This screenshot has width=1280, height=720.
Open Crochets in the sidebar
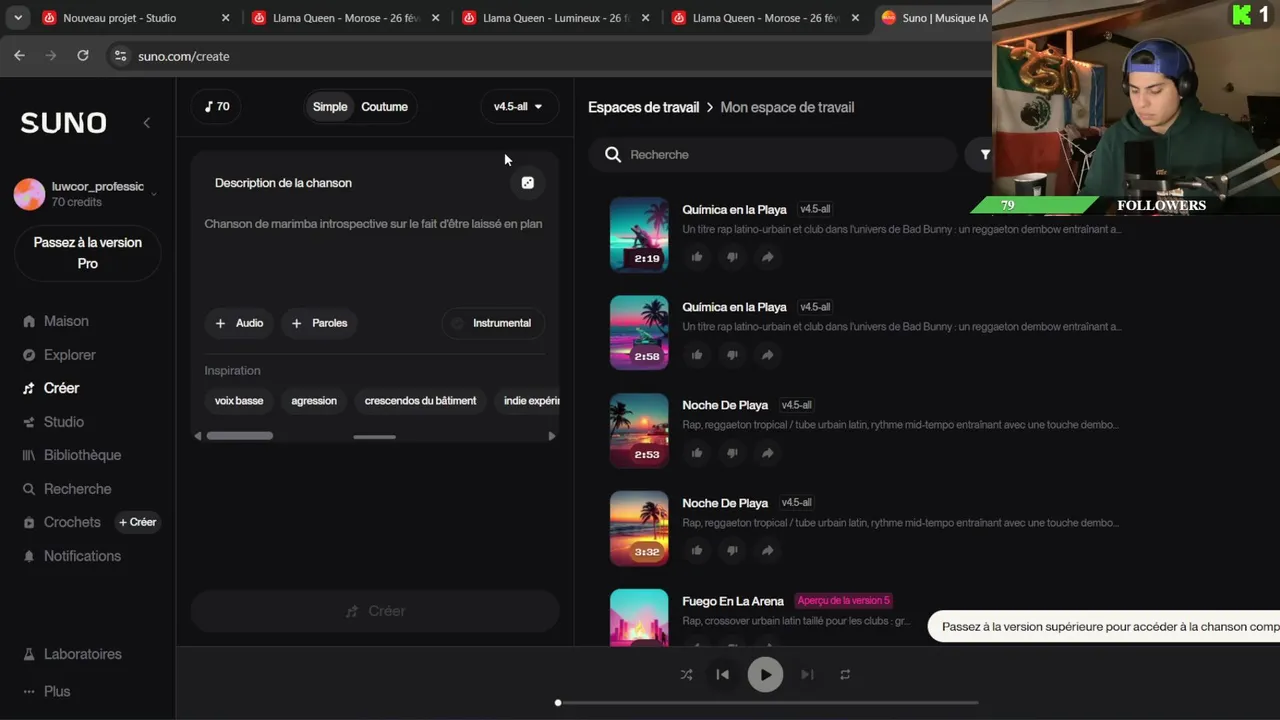[62, 522]
